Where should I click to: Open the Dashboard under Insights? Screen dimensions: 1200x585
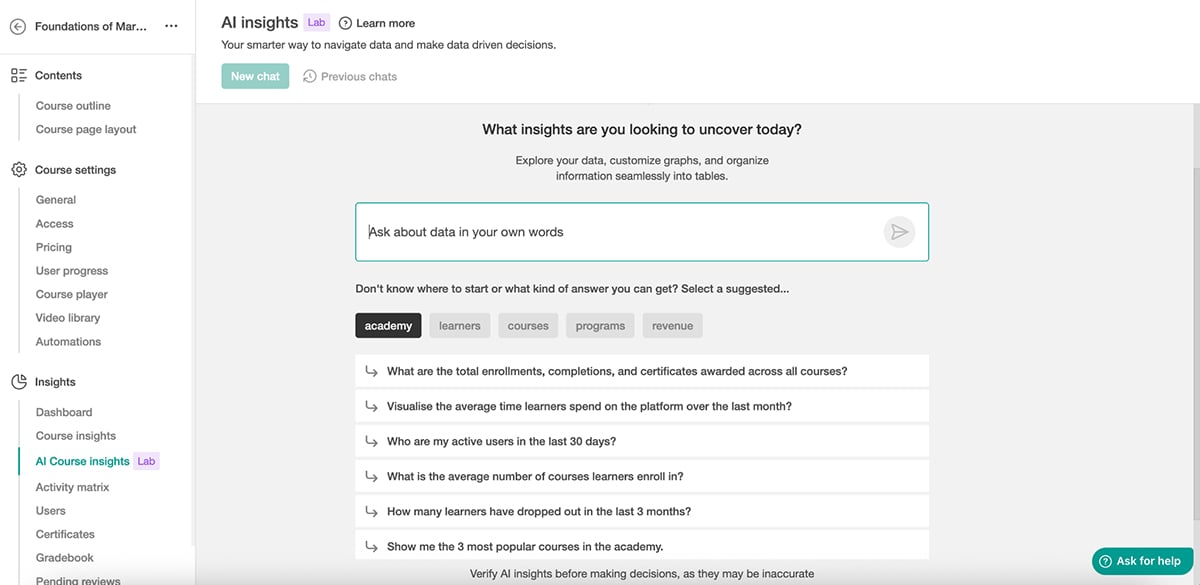[x=64, y=412]
